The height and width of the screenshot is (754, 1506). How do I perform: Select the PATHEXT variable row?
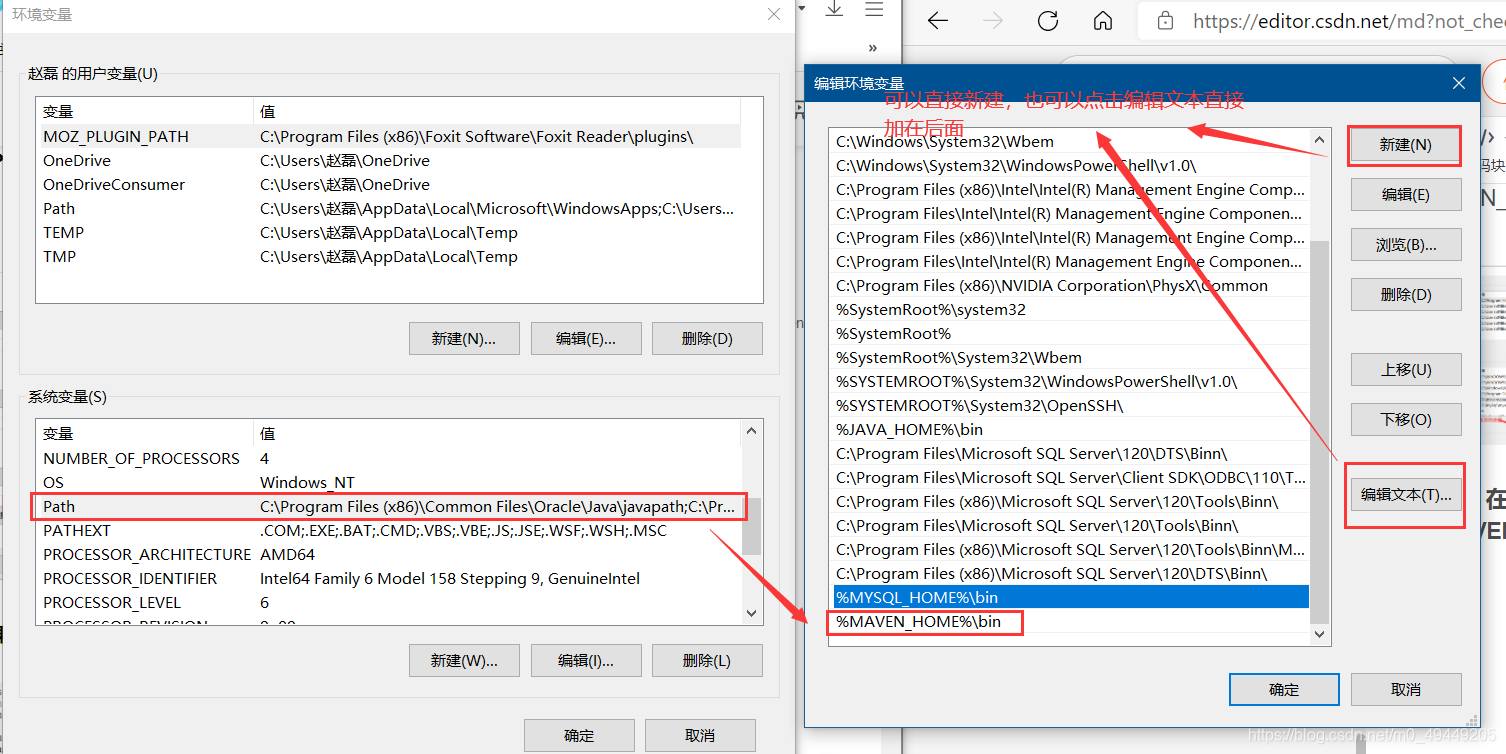(x=390, y=531)
